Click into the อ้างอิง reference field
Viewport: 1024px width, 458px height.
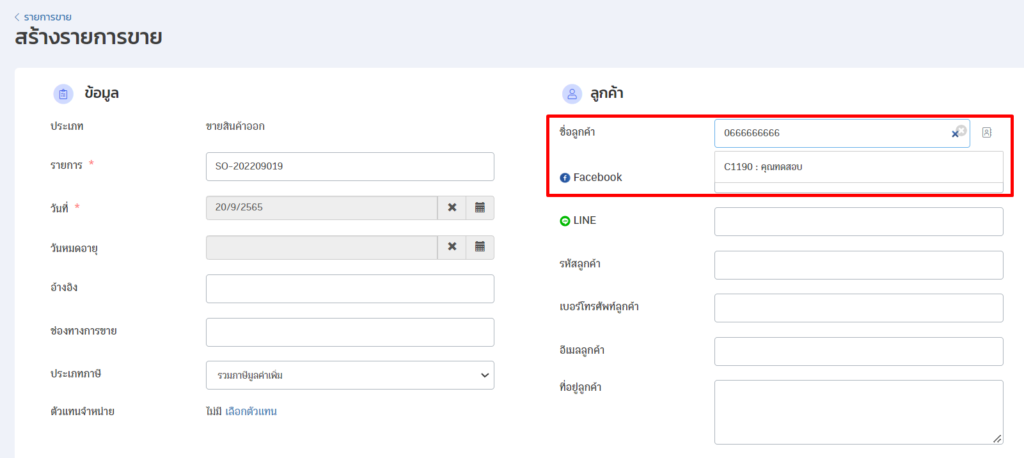pos(350,288)
